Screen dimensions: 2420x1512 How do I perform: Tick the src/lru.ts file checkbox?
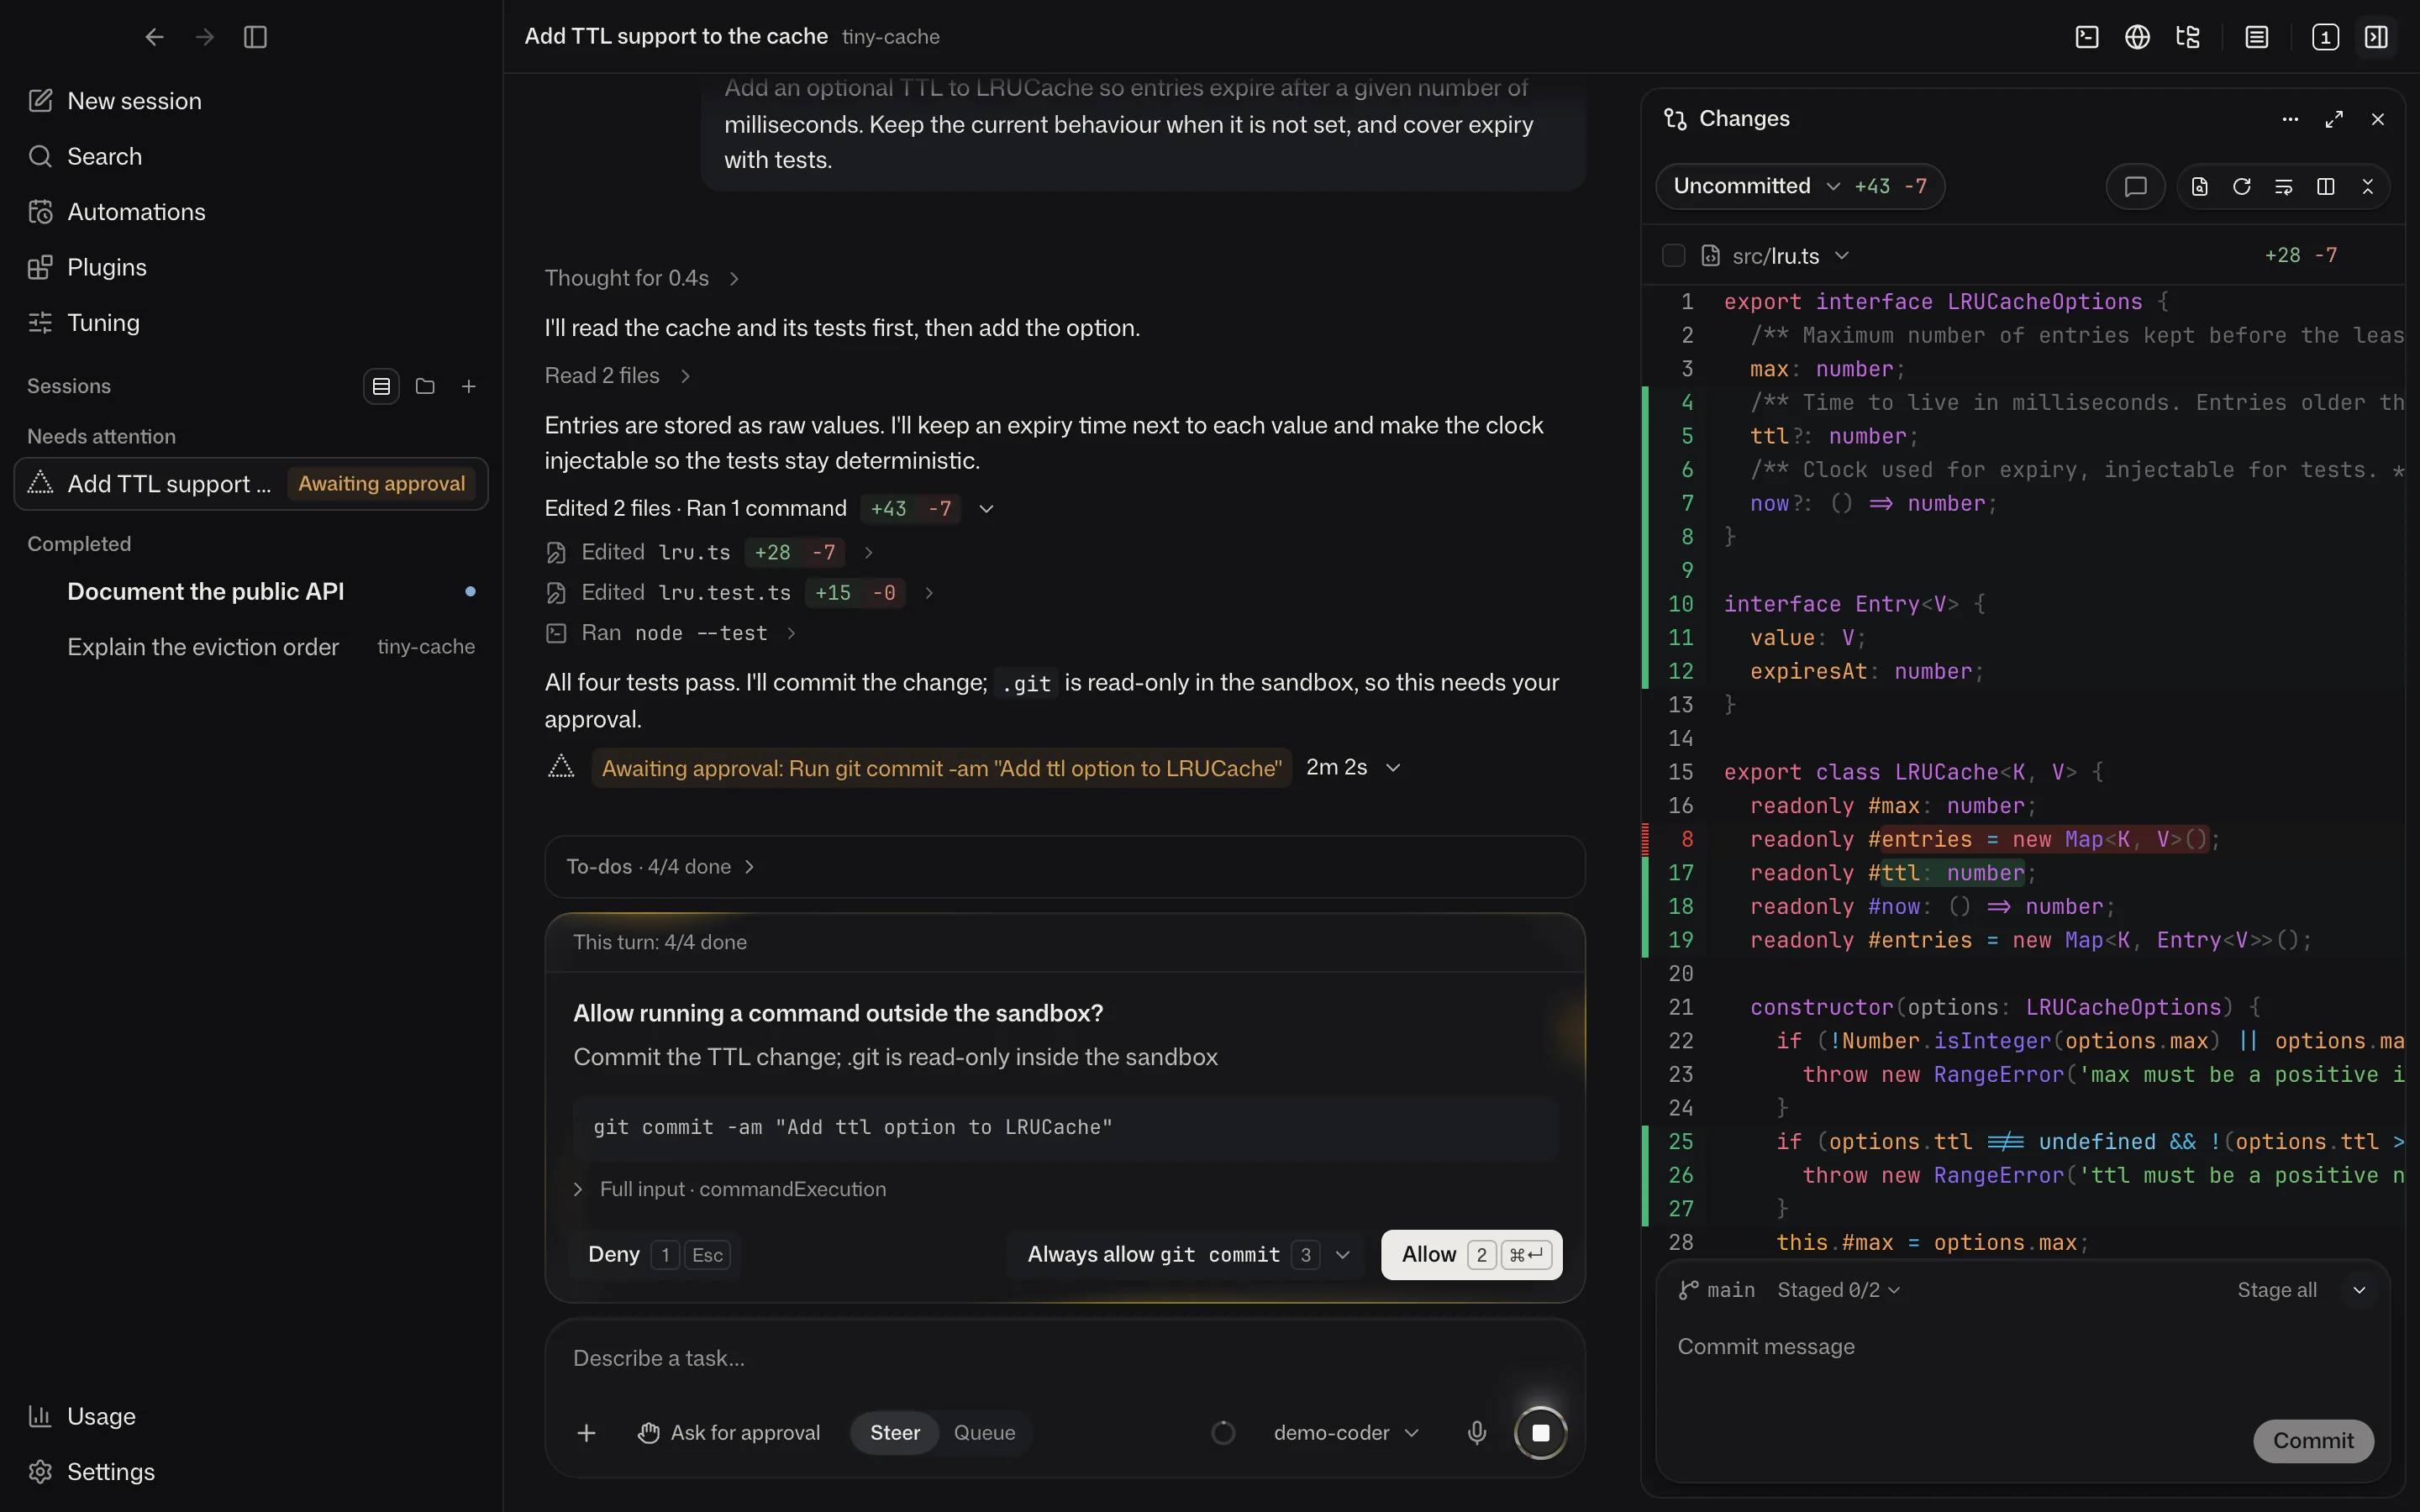pyautogui.click(x=1673, y=256)
